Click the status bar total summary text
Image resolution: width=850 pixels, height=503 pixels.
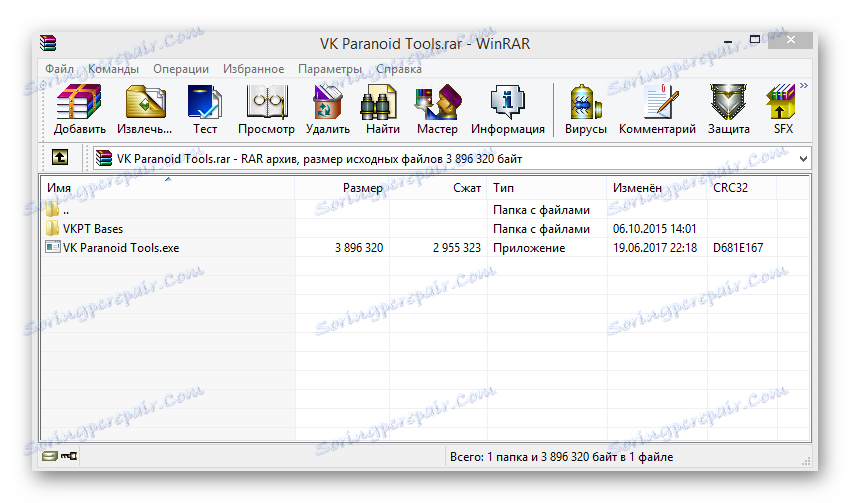561,457
